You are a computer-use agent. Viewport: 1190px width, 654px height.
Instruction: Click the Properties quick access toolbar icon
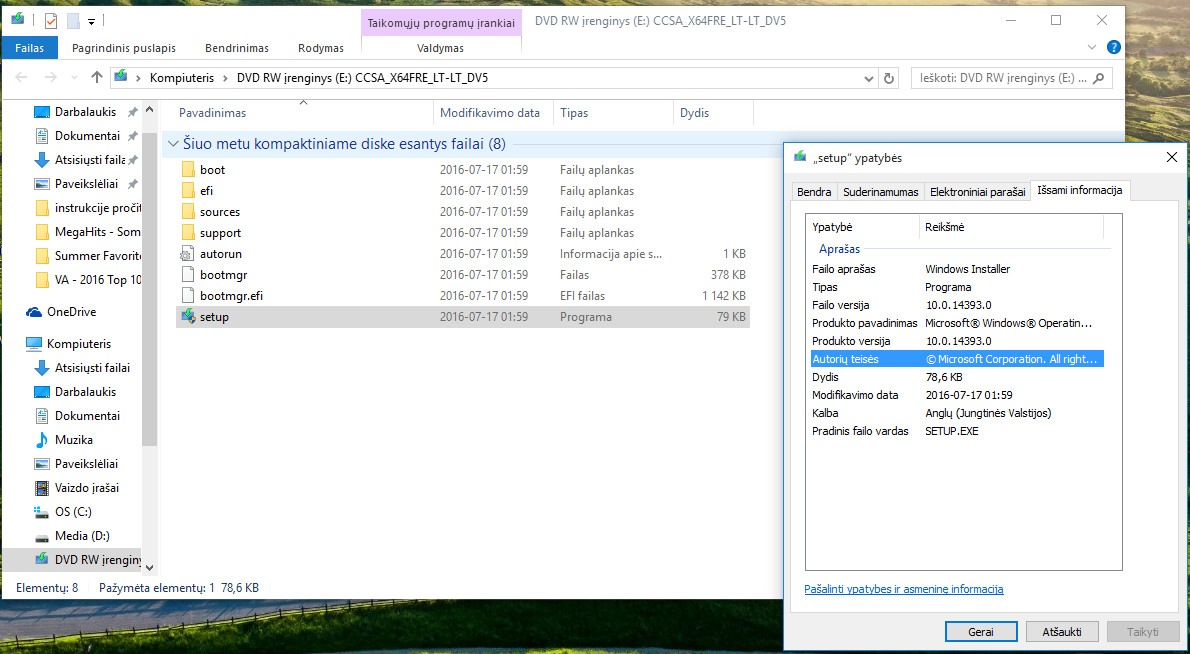(50, 21)
